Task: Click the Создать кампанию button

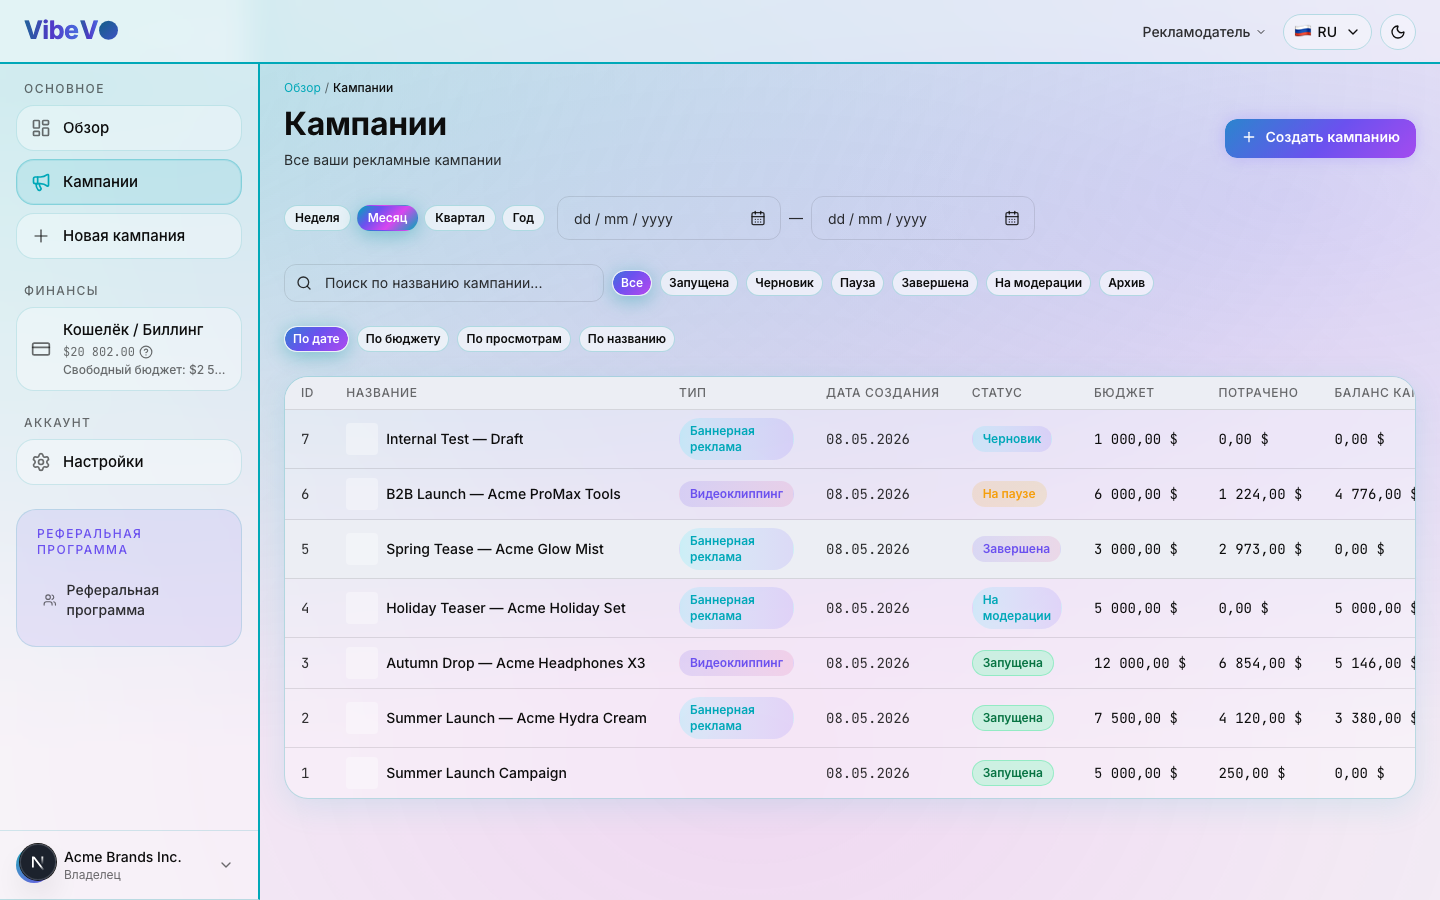Action: click(1320, 138)
